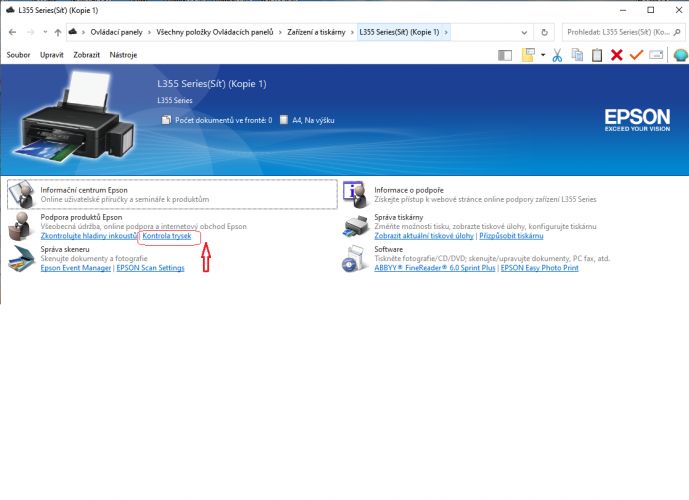Open EPSON Scan Settings link
The image size is (689, 500).
[x=150, y=268]
